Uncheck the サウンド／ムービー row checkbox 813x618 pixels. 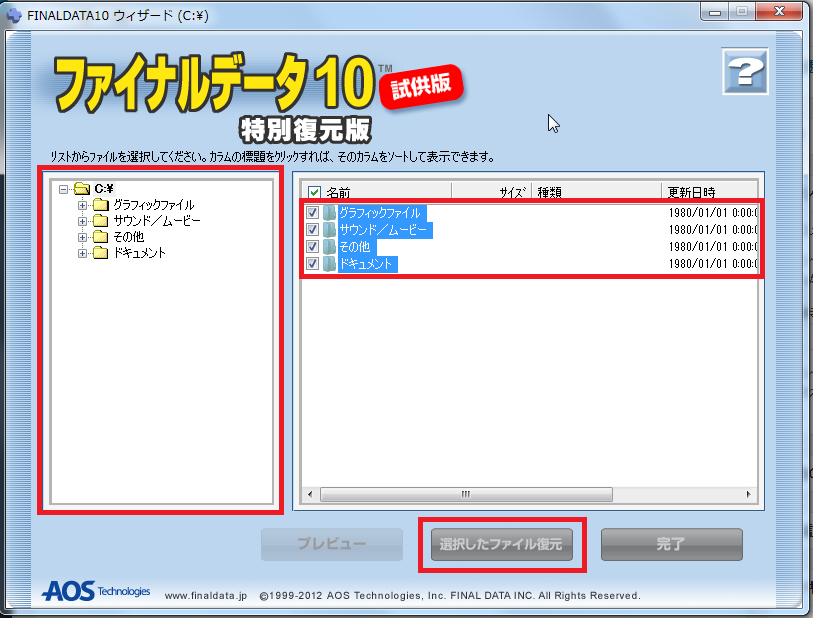click(x=312, y=230)
